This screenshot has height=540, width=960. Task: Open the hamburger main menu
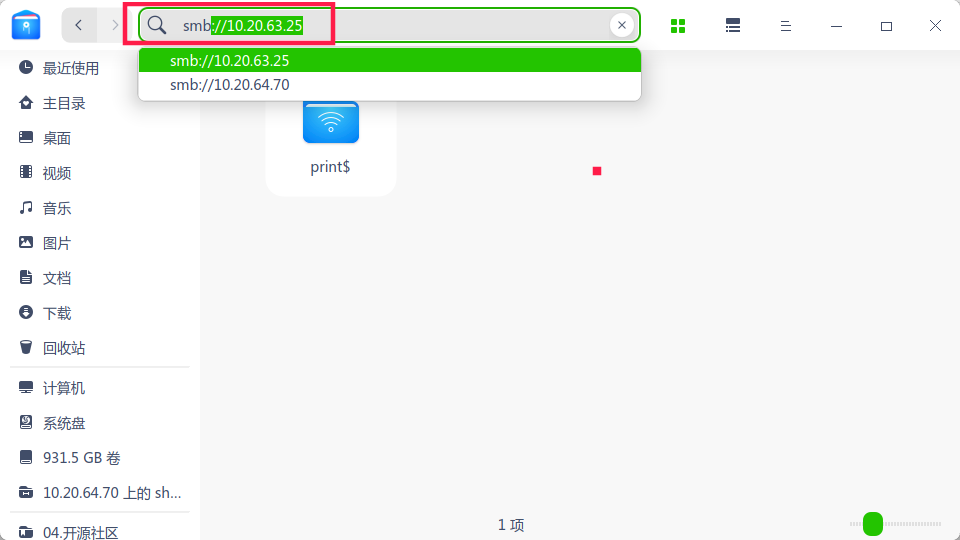click(x=786, y=26)
